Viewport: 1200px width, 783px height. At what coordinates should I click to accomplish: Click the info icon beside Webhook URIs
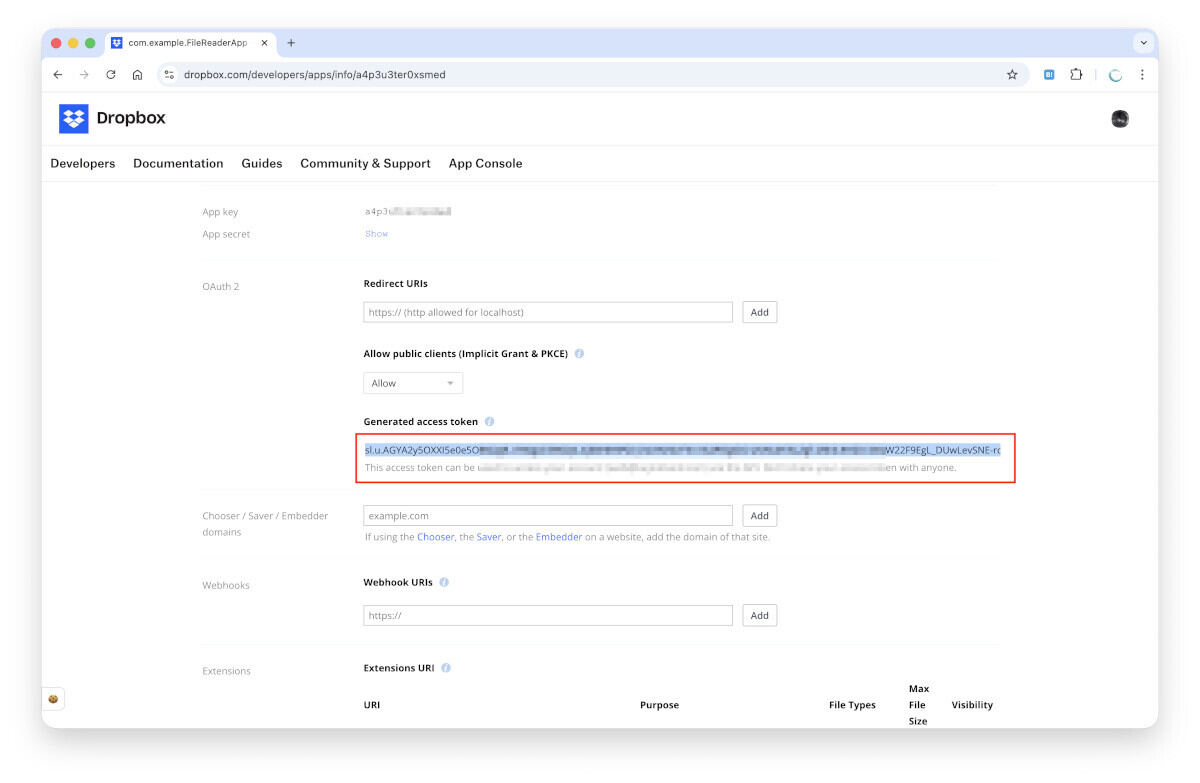pyautogui.click(x=444, y=582)
